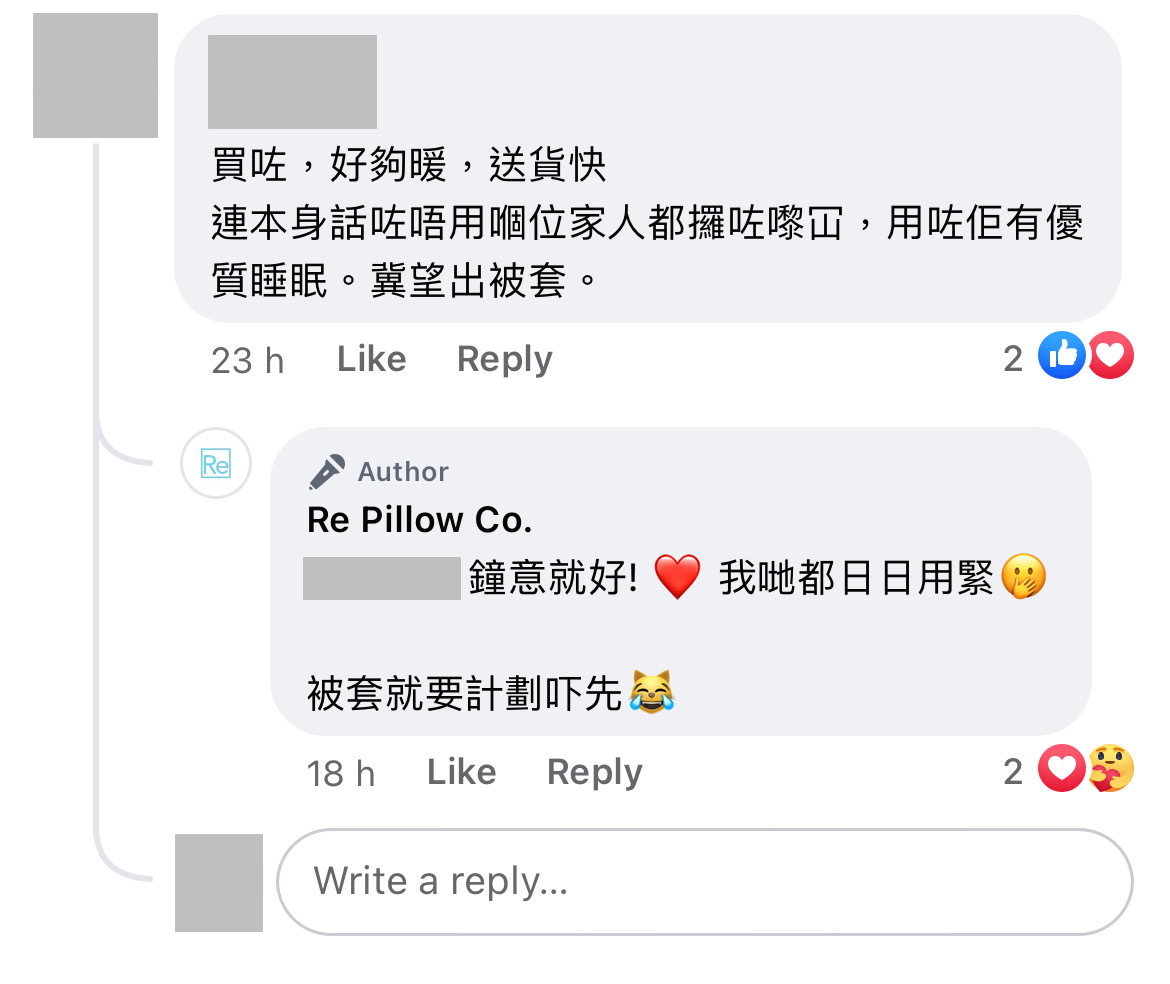Screen dimensions: 1170x984
Task: Open the Re Pillow Co. page name
Action: 419,520
